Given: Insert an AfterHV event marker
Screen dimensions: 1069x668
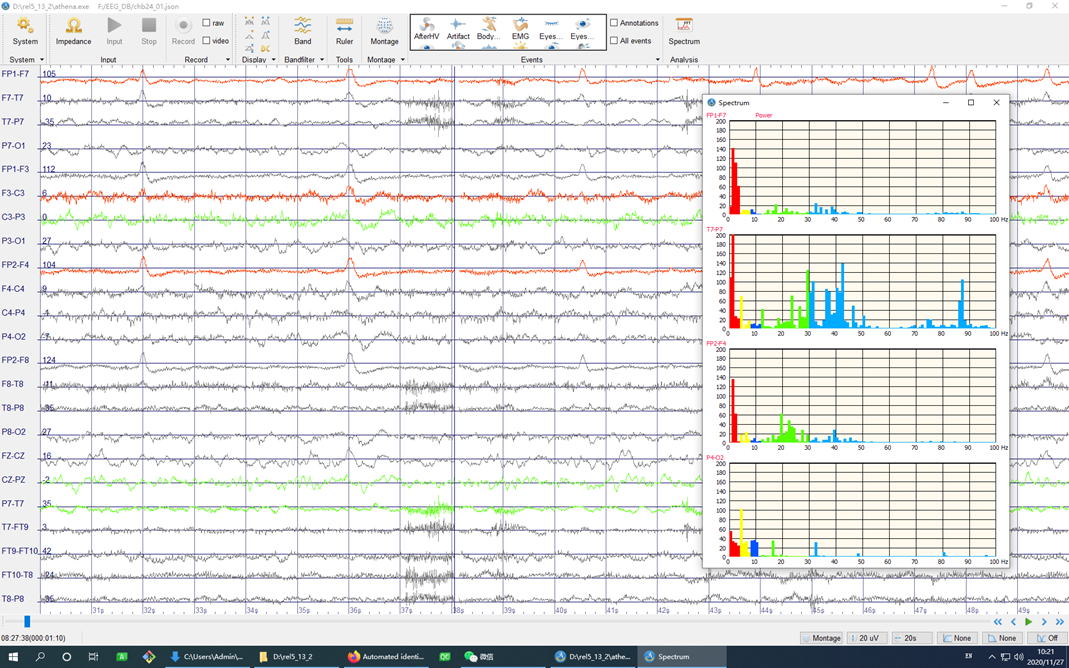Looking at the screenshot, I should (x=427, y=30).
